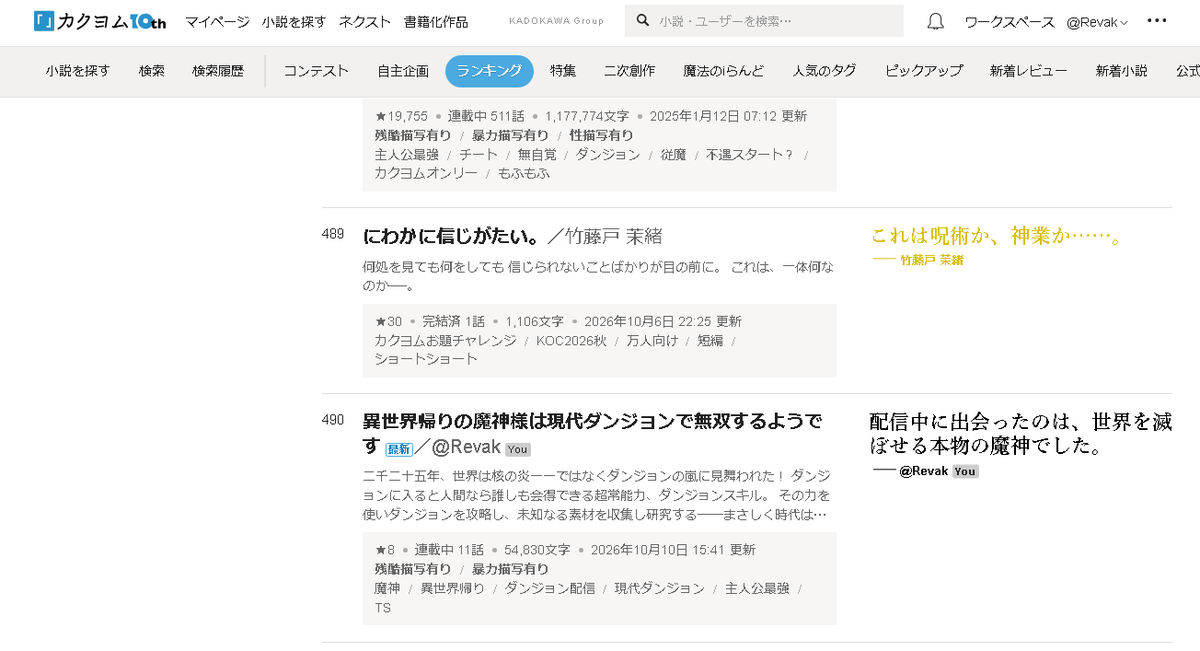This screenshot has height=651, width=1200.
Task: Open the 魔法のiらんど tab
Action: (724, 71)
